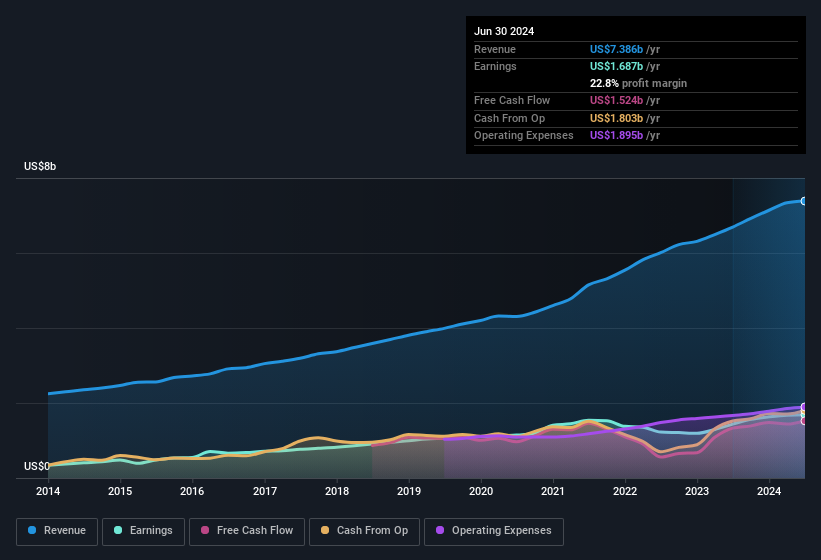The width and height of the screenshot is (821, 560).
Task: Click the 2016 x-axis label
Action: (x=192, y=491)
